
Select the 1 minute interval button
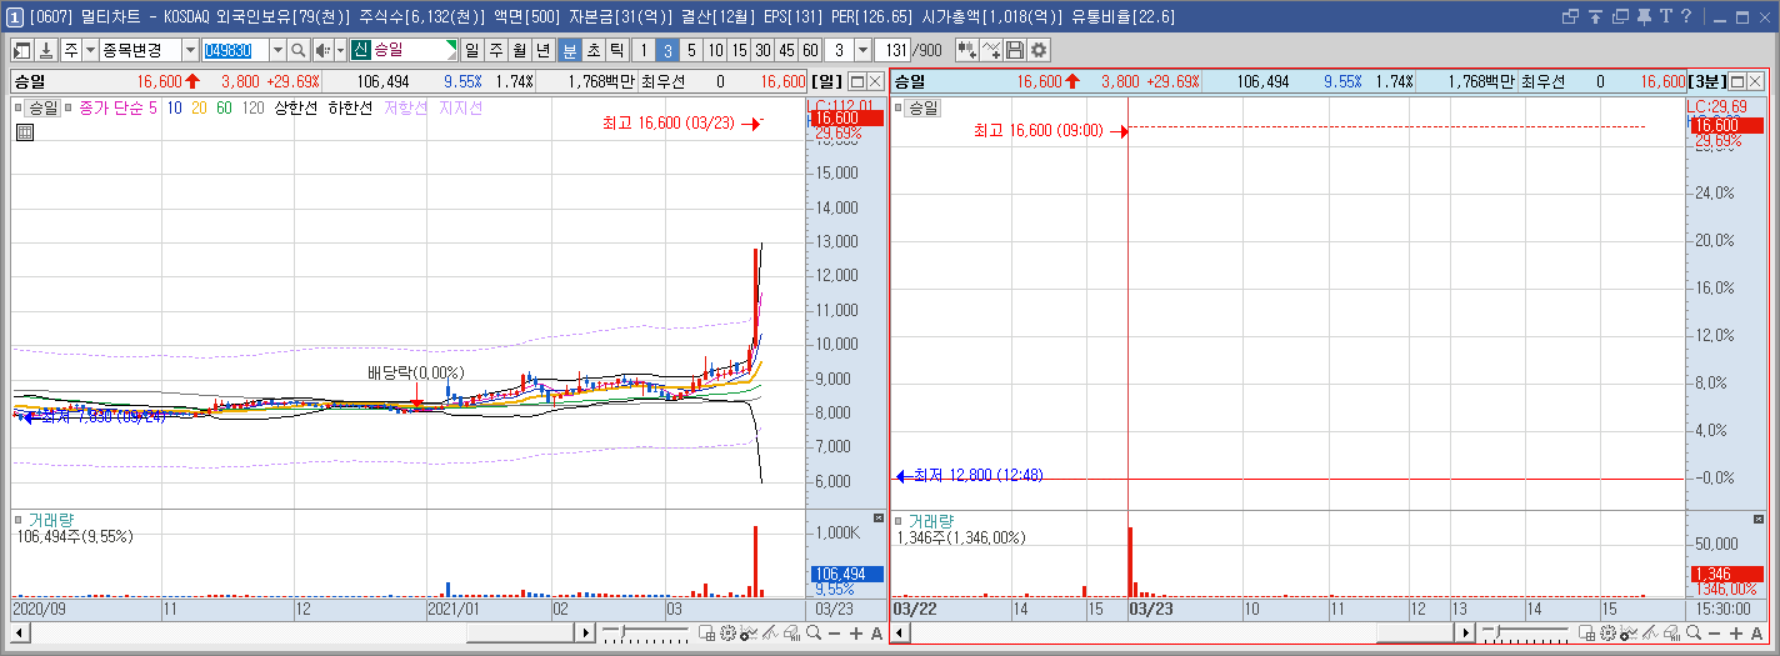pos(644,50)
